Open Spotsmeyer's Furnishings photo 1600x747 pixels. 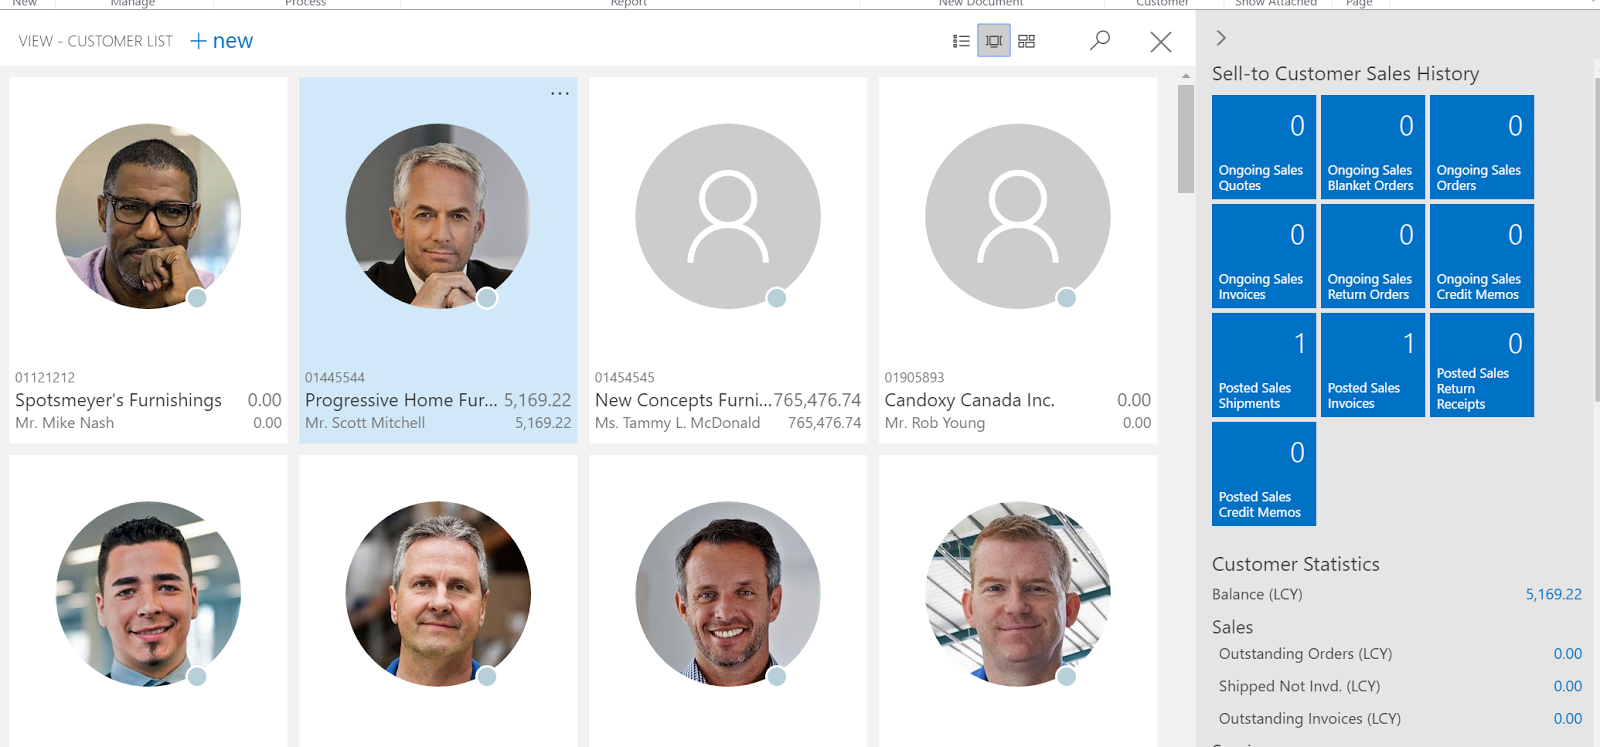(148, 216)
